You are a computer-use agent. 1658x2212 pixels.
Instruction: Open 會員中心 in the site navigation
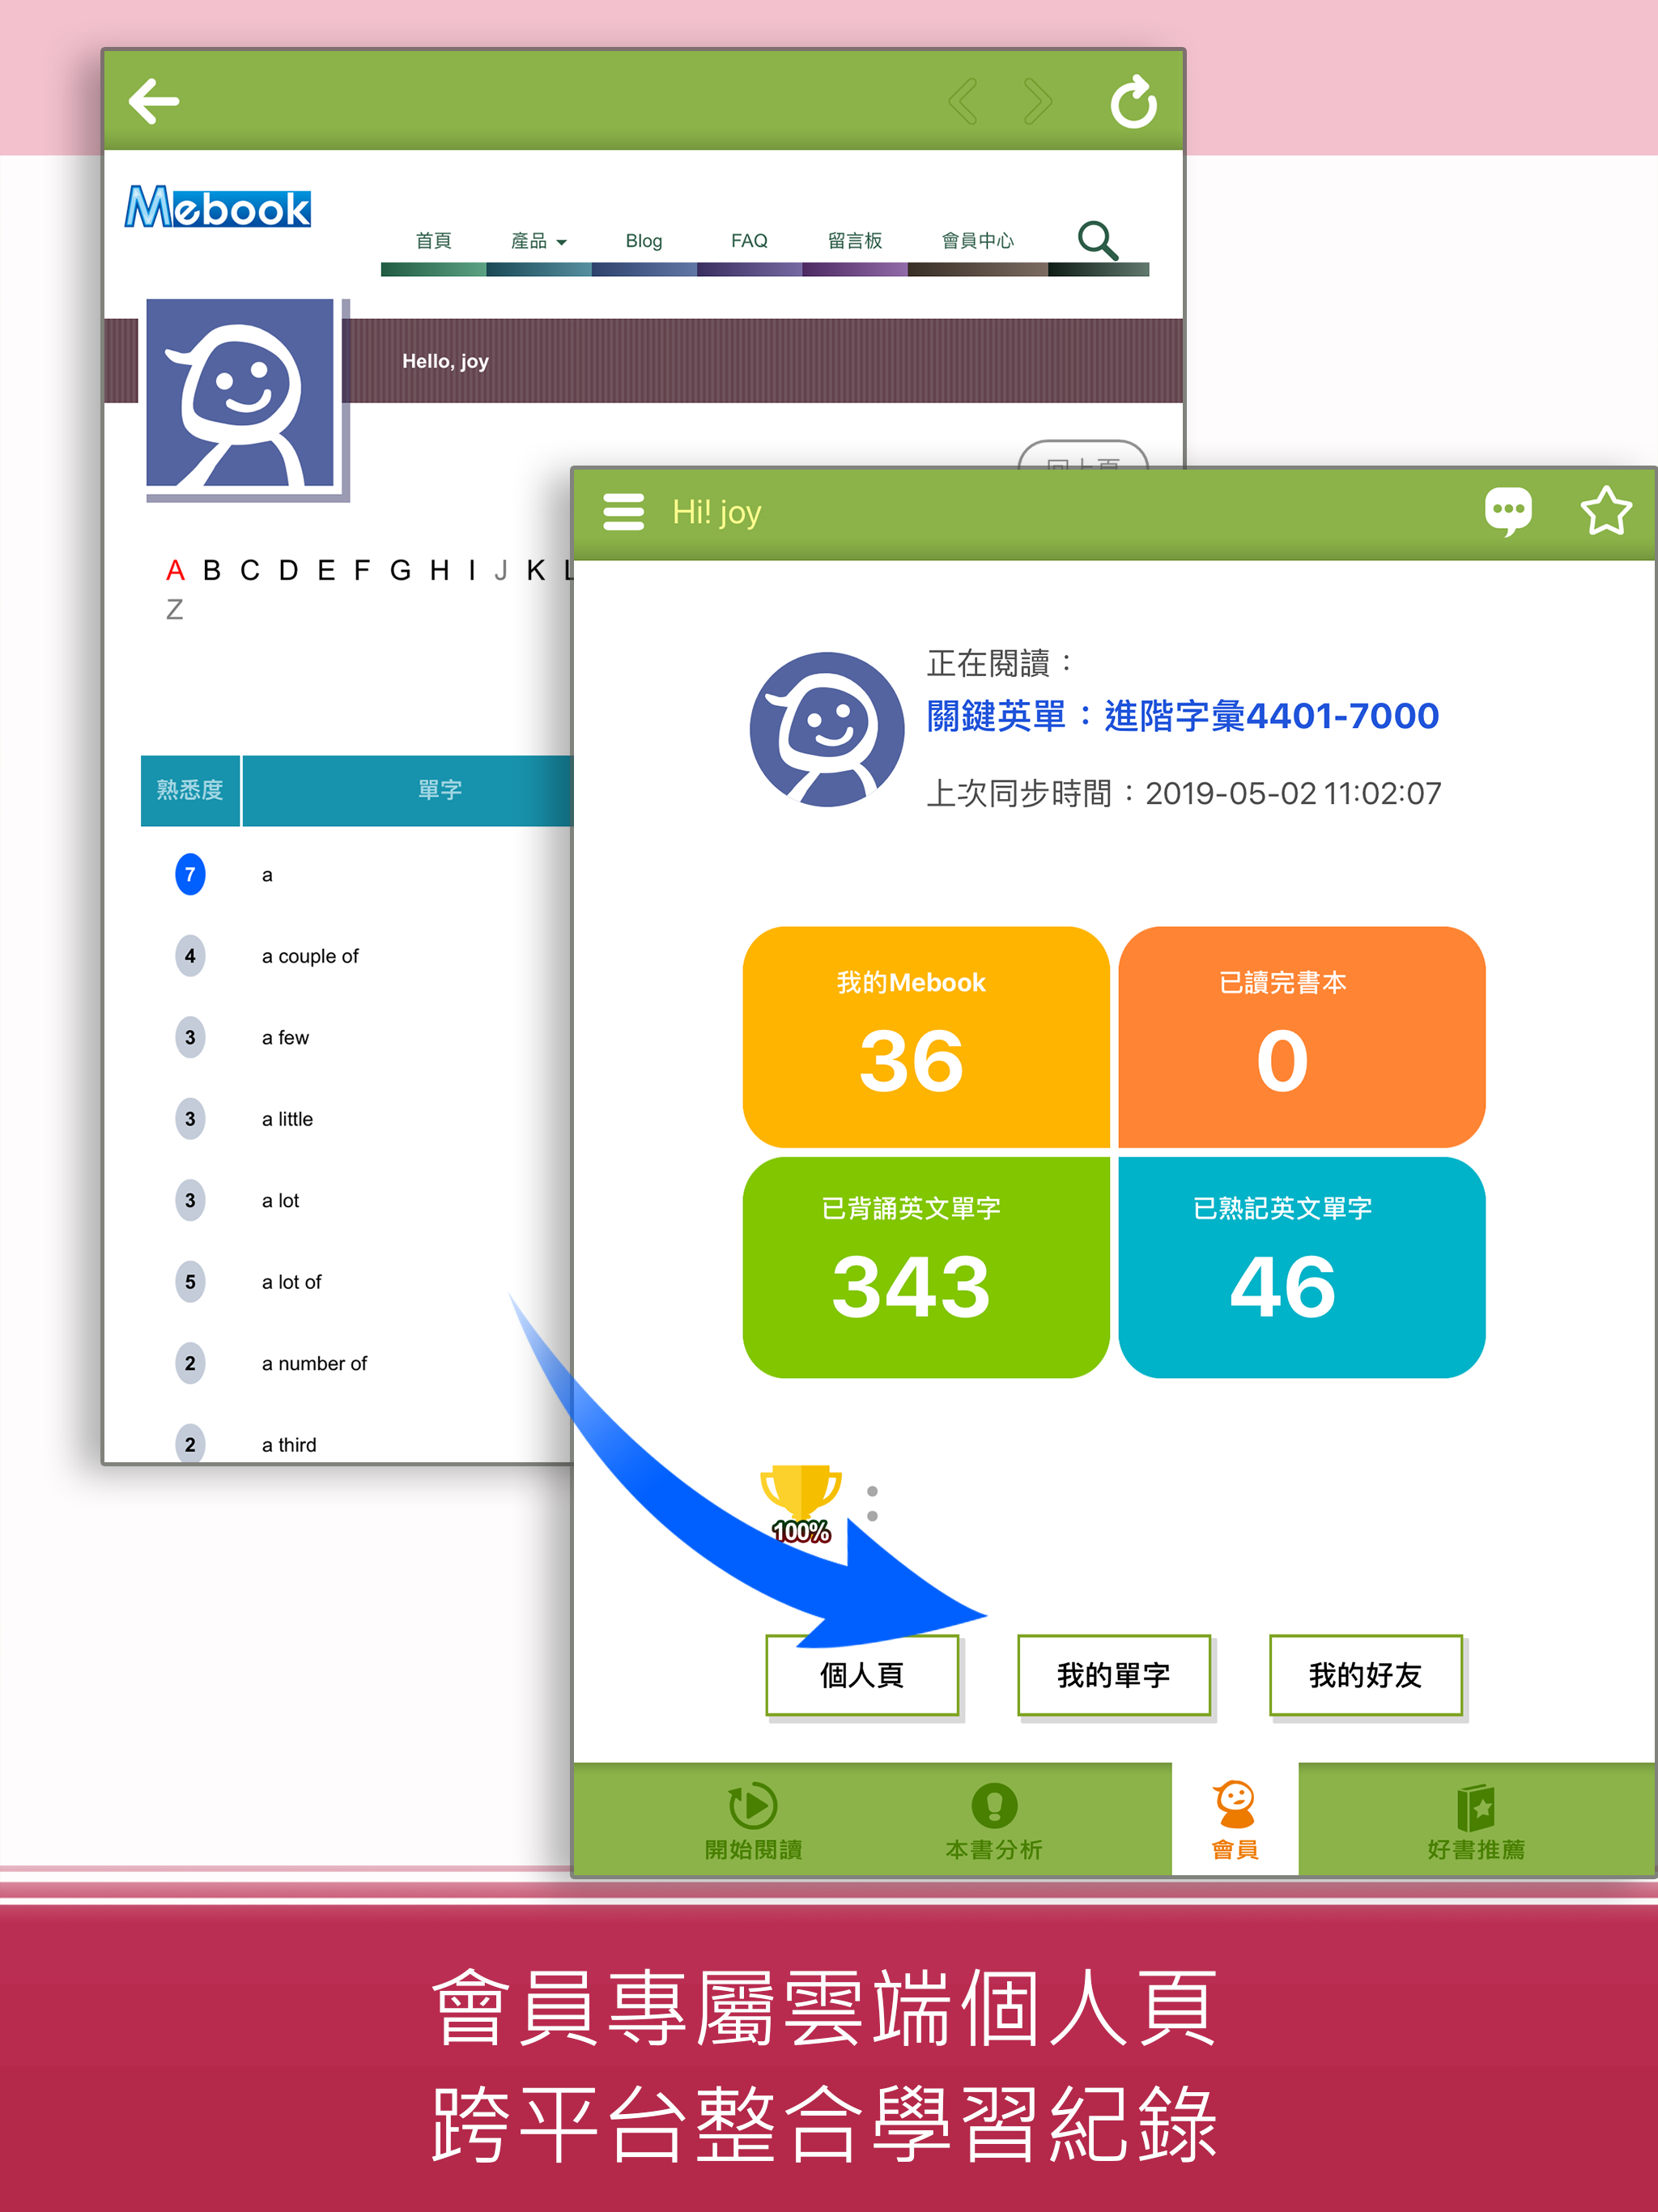point(977,241)
